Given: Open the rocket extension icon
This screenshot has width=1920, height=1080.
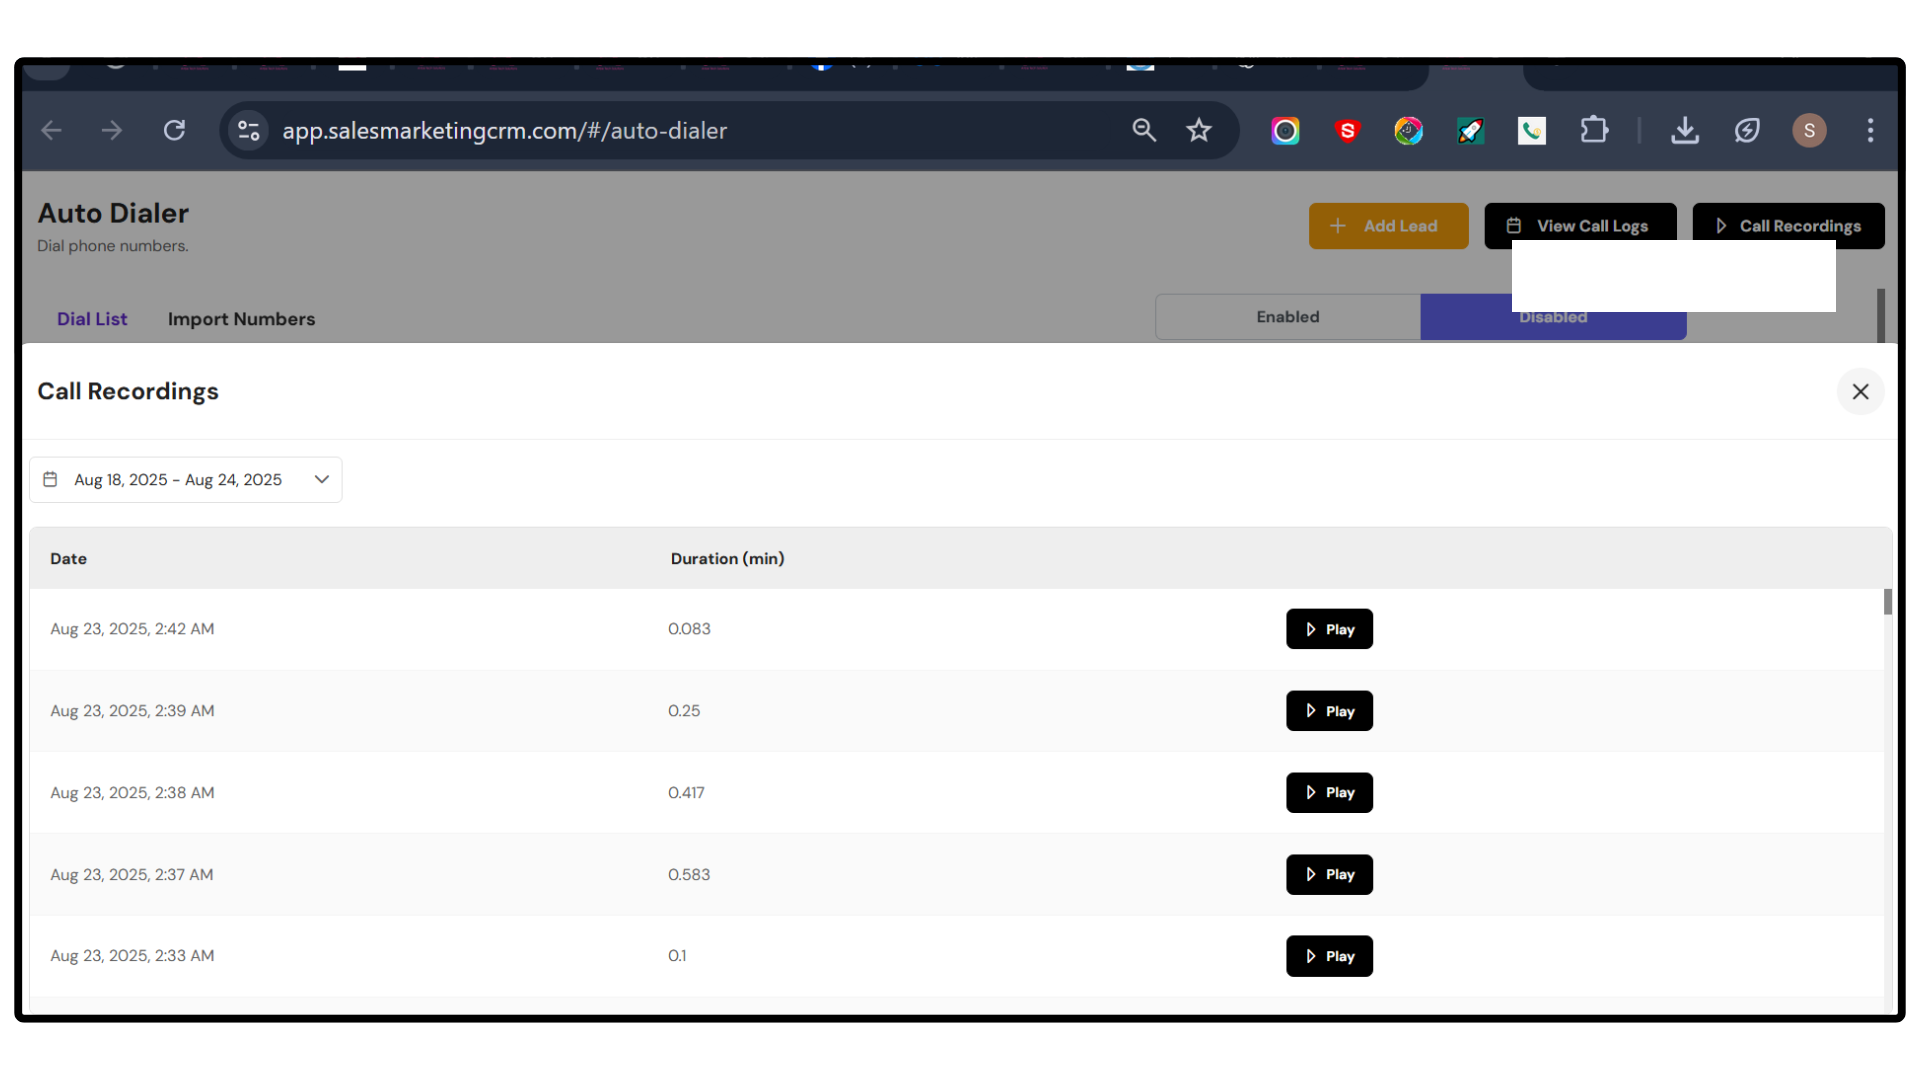Looking at the screenshot, I should click(x=1470, y=131).
